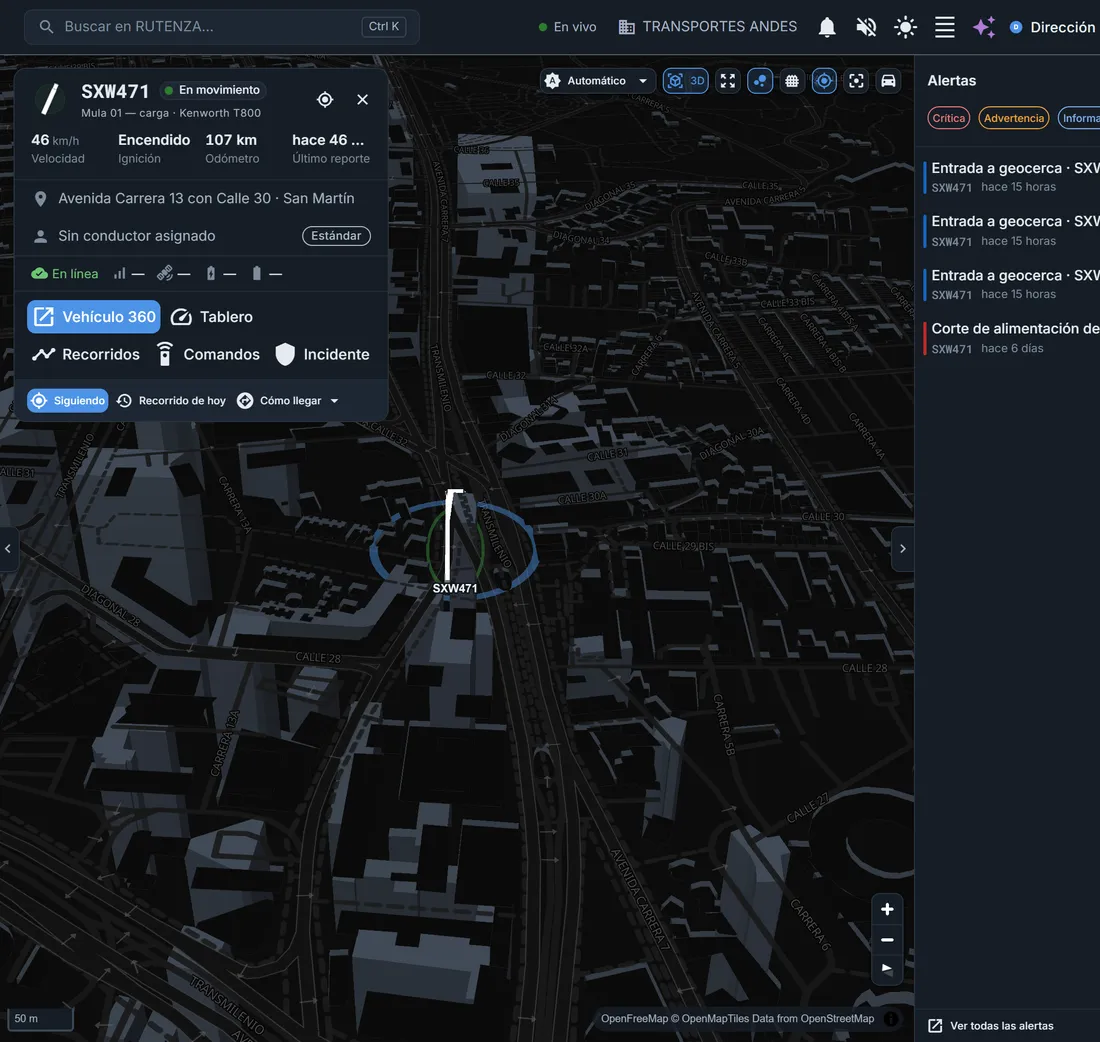Show Recorrido de hoy
This screenshot has width=1100, height=1042.
pyautogui.click(x=172, y=401)
